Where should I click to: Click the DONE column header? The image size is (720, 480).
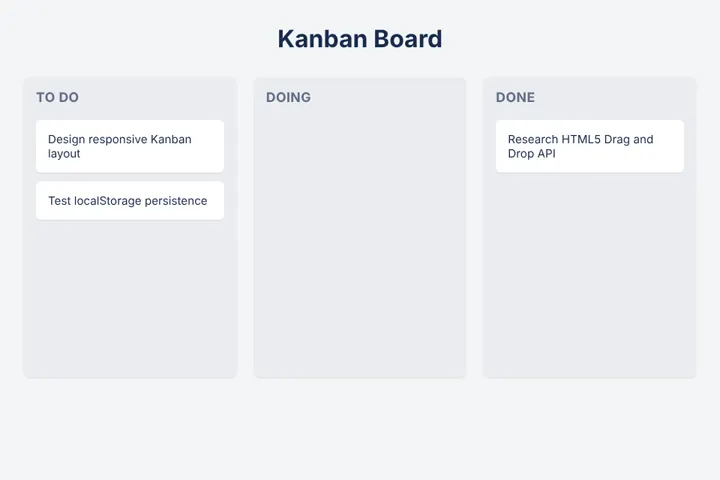pyautogui.click(x=515, y=97)
